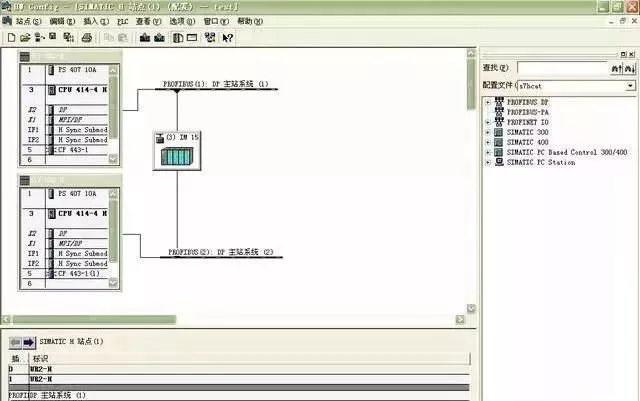Open the 选项 (Options) menu

pyautogui.click(x=181, y=20)
